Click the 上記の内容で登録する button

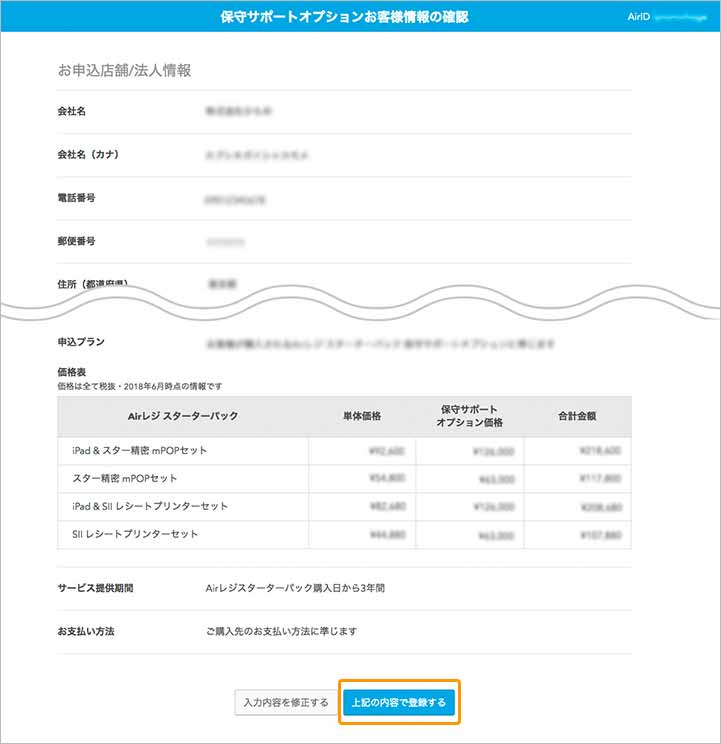[399, 703]
